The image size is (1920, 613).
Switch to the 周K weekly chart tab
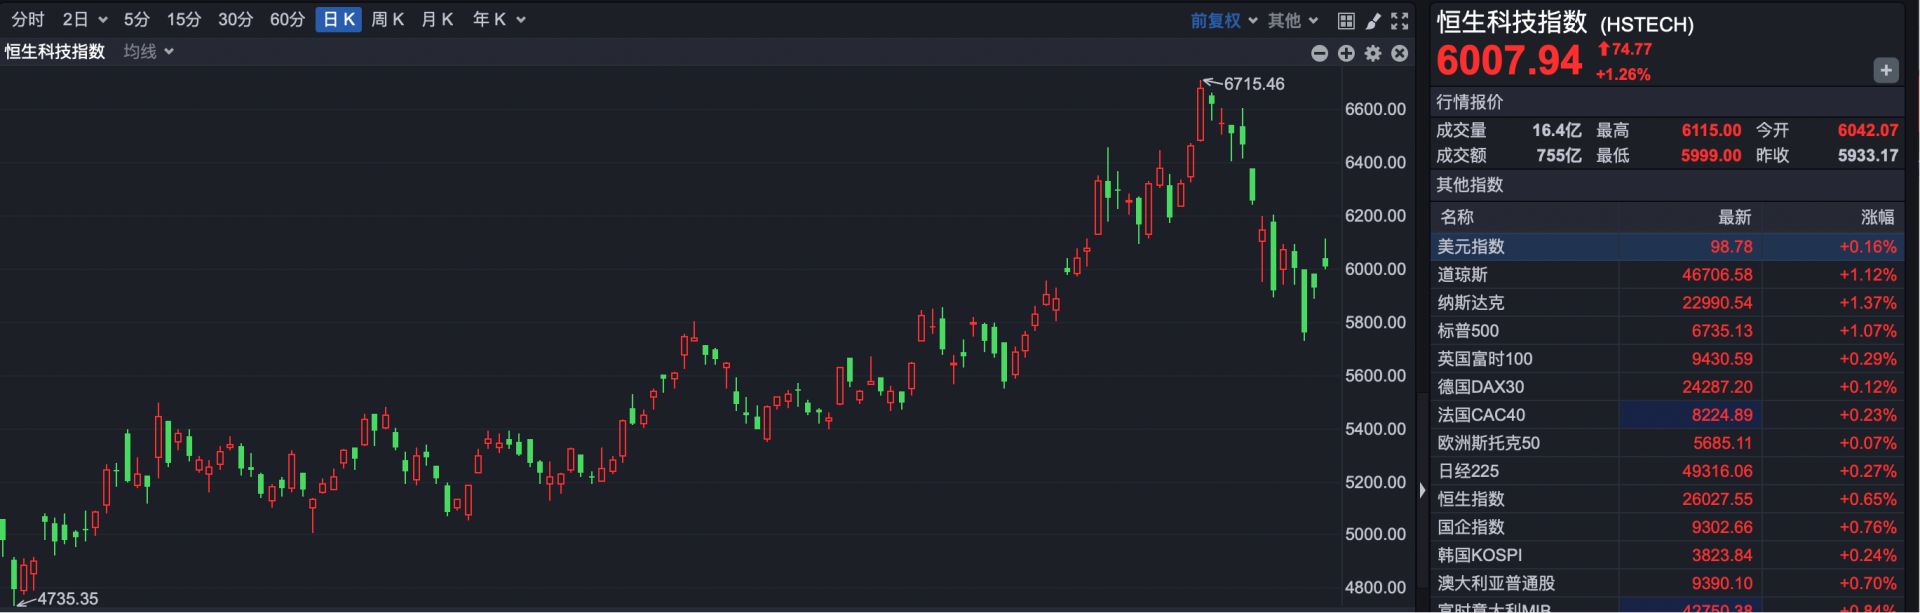[x=387, y=19]
